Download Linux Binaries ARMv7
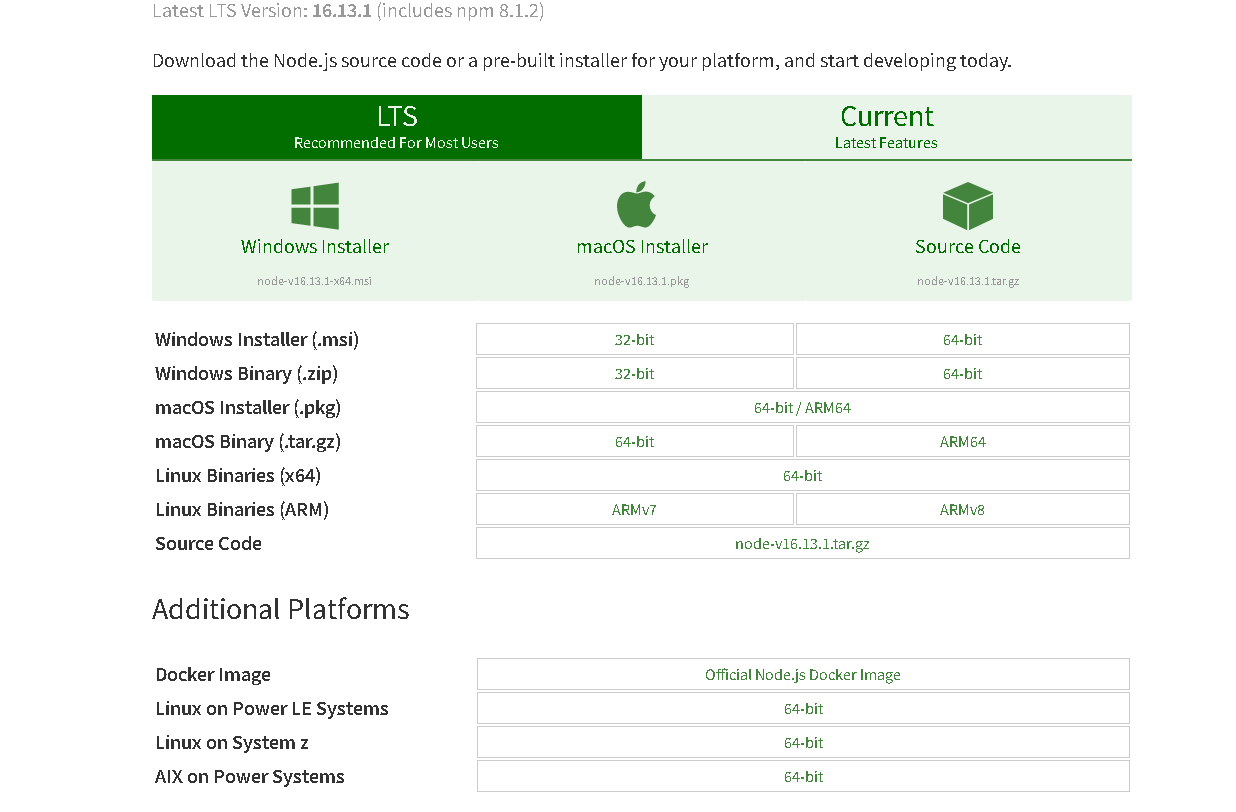This screenshot has width=1236, height=812. pyautogui.click(x=635, y=510)
